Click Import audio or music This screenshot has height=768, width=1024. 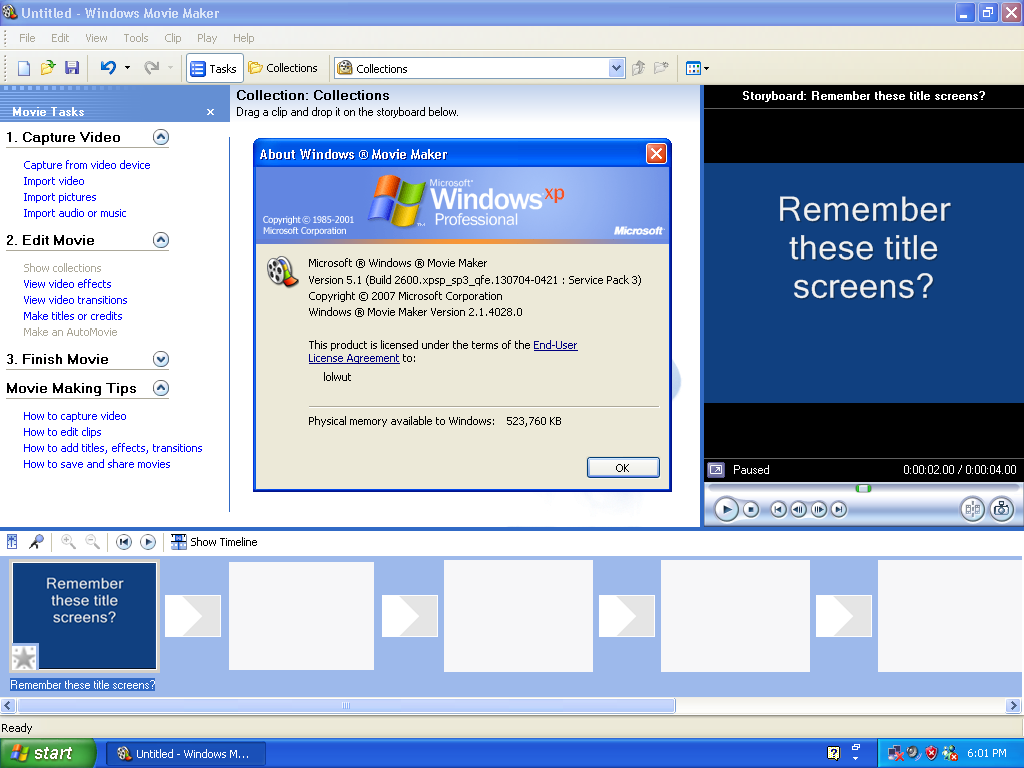tap(74, 214)
